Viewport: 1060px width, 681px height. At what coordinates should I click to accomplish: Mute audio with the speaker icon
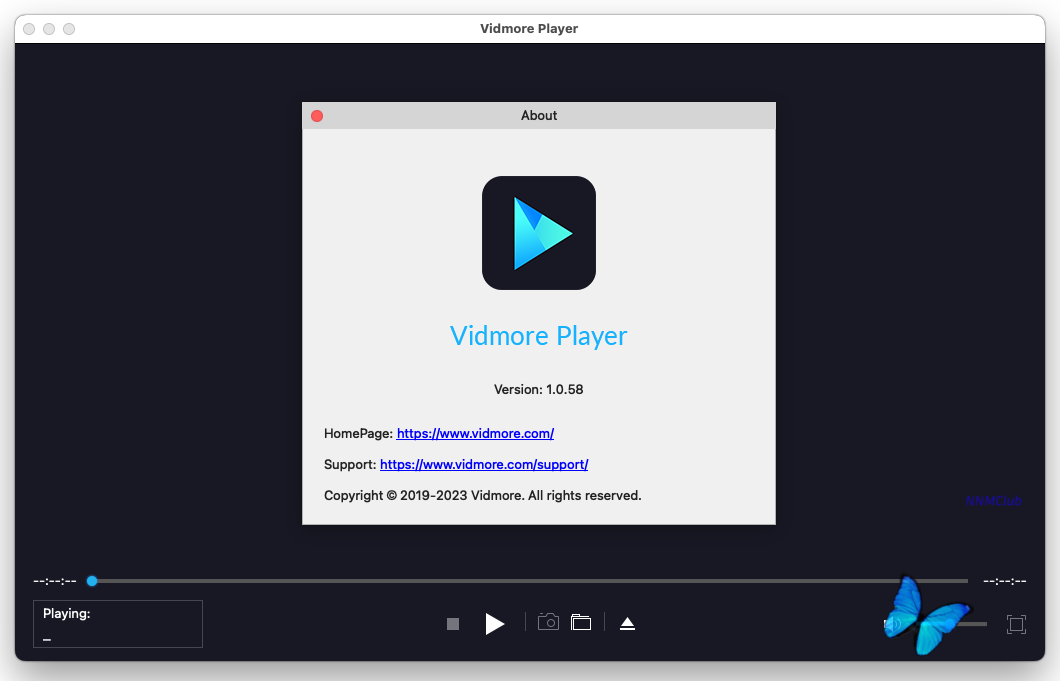coord(892,624)
